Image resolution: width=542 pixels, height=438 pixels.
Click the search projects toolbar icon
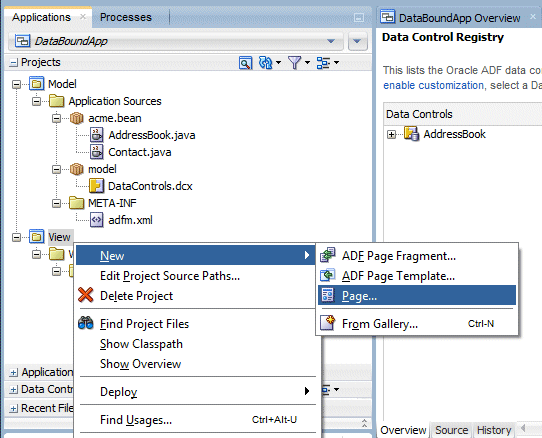point(245,63)
